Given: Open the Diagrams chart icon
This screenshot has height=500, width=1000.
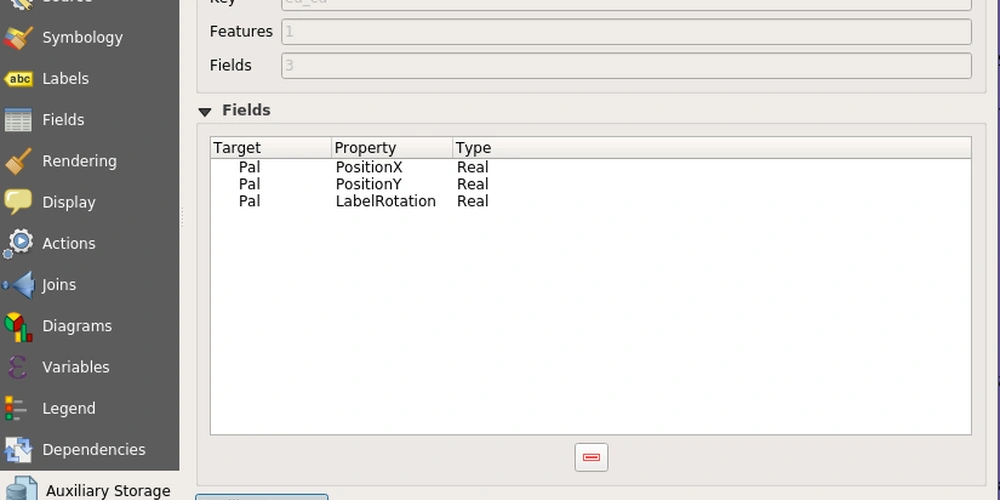Looking at the screenshot, I should coord(18,327).
